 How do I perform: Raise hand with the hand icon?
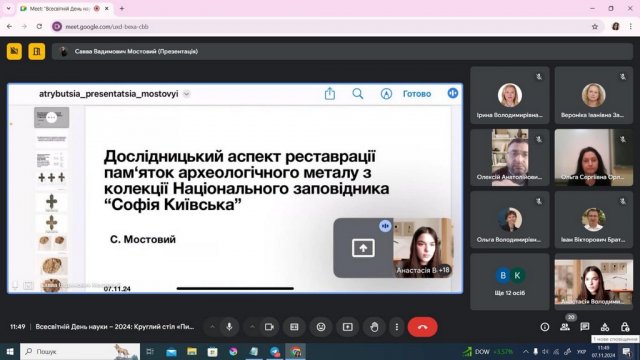[x=374, y=327]
